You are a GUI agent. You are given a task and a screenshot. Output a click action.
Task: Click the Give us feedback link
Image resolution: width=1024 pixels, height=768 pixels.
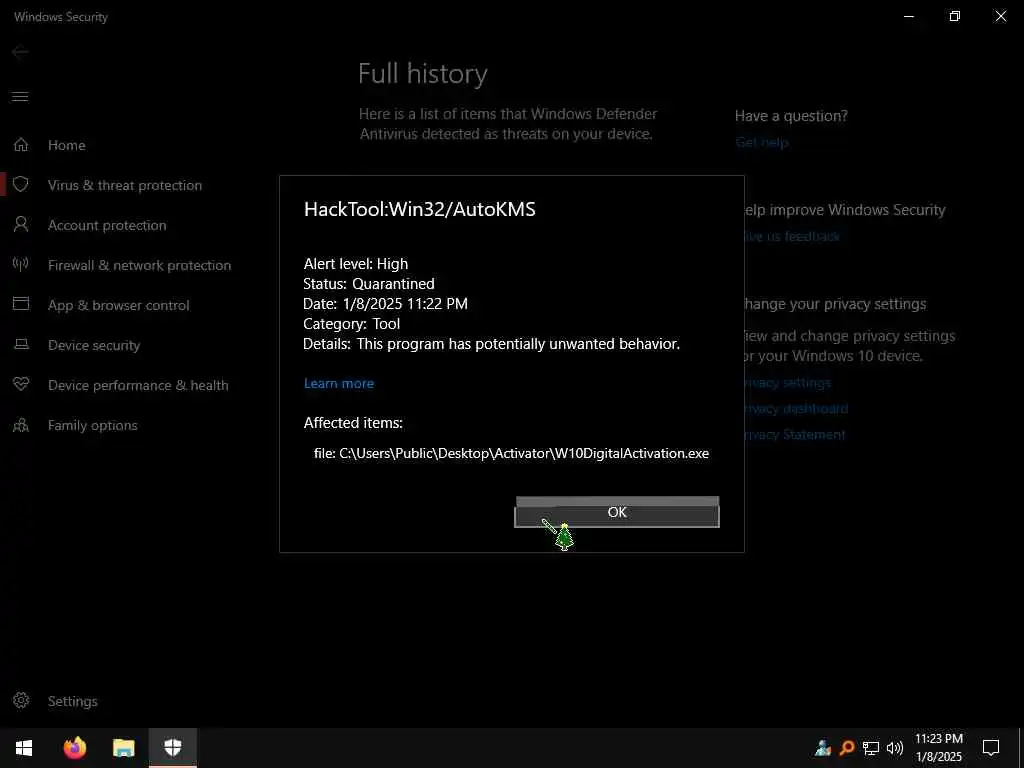pyautogui.click(x=792, y=236)
